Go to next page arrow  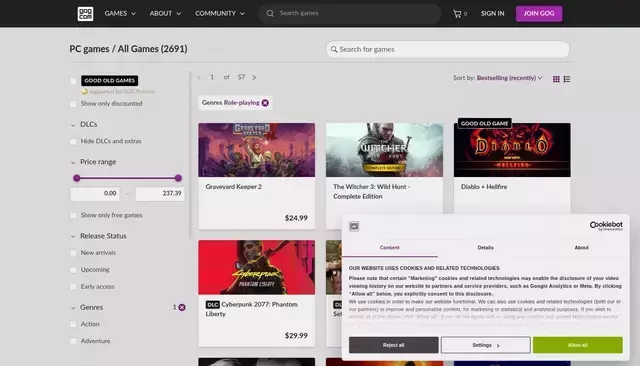[254, 78]
